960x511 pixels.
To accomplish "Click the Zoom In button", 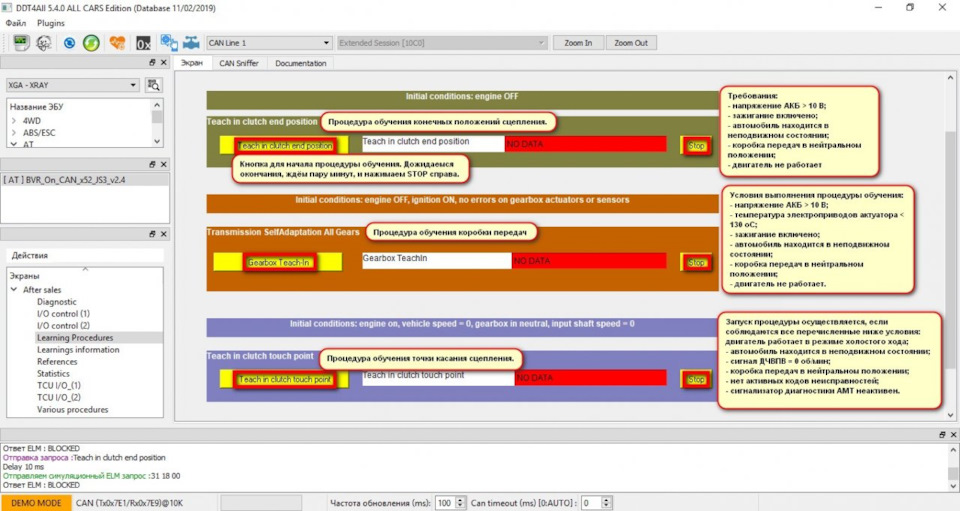I will pyautogui.click(x=578, y=43).
